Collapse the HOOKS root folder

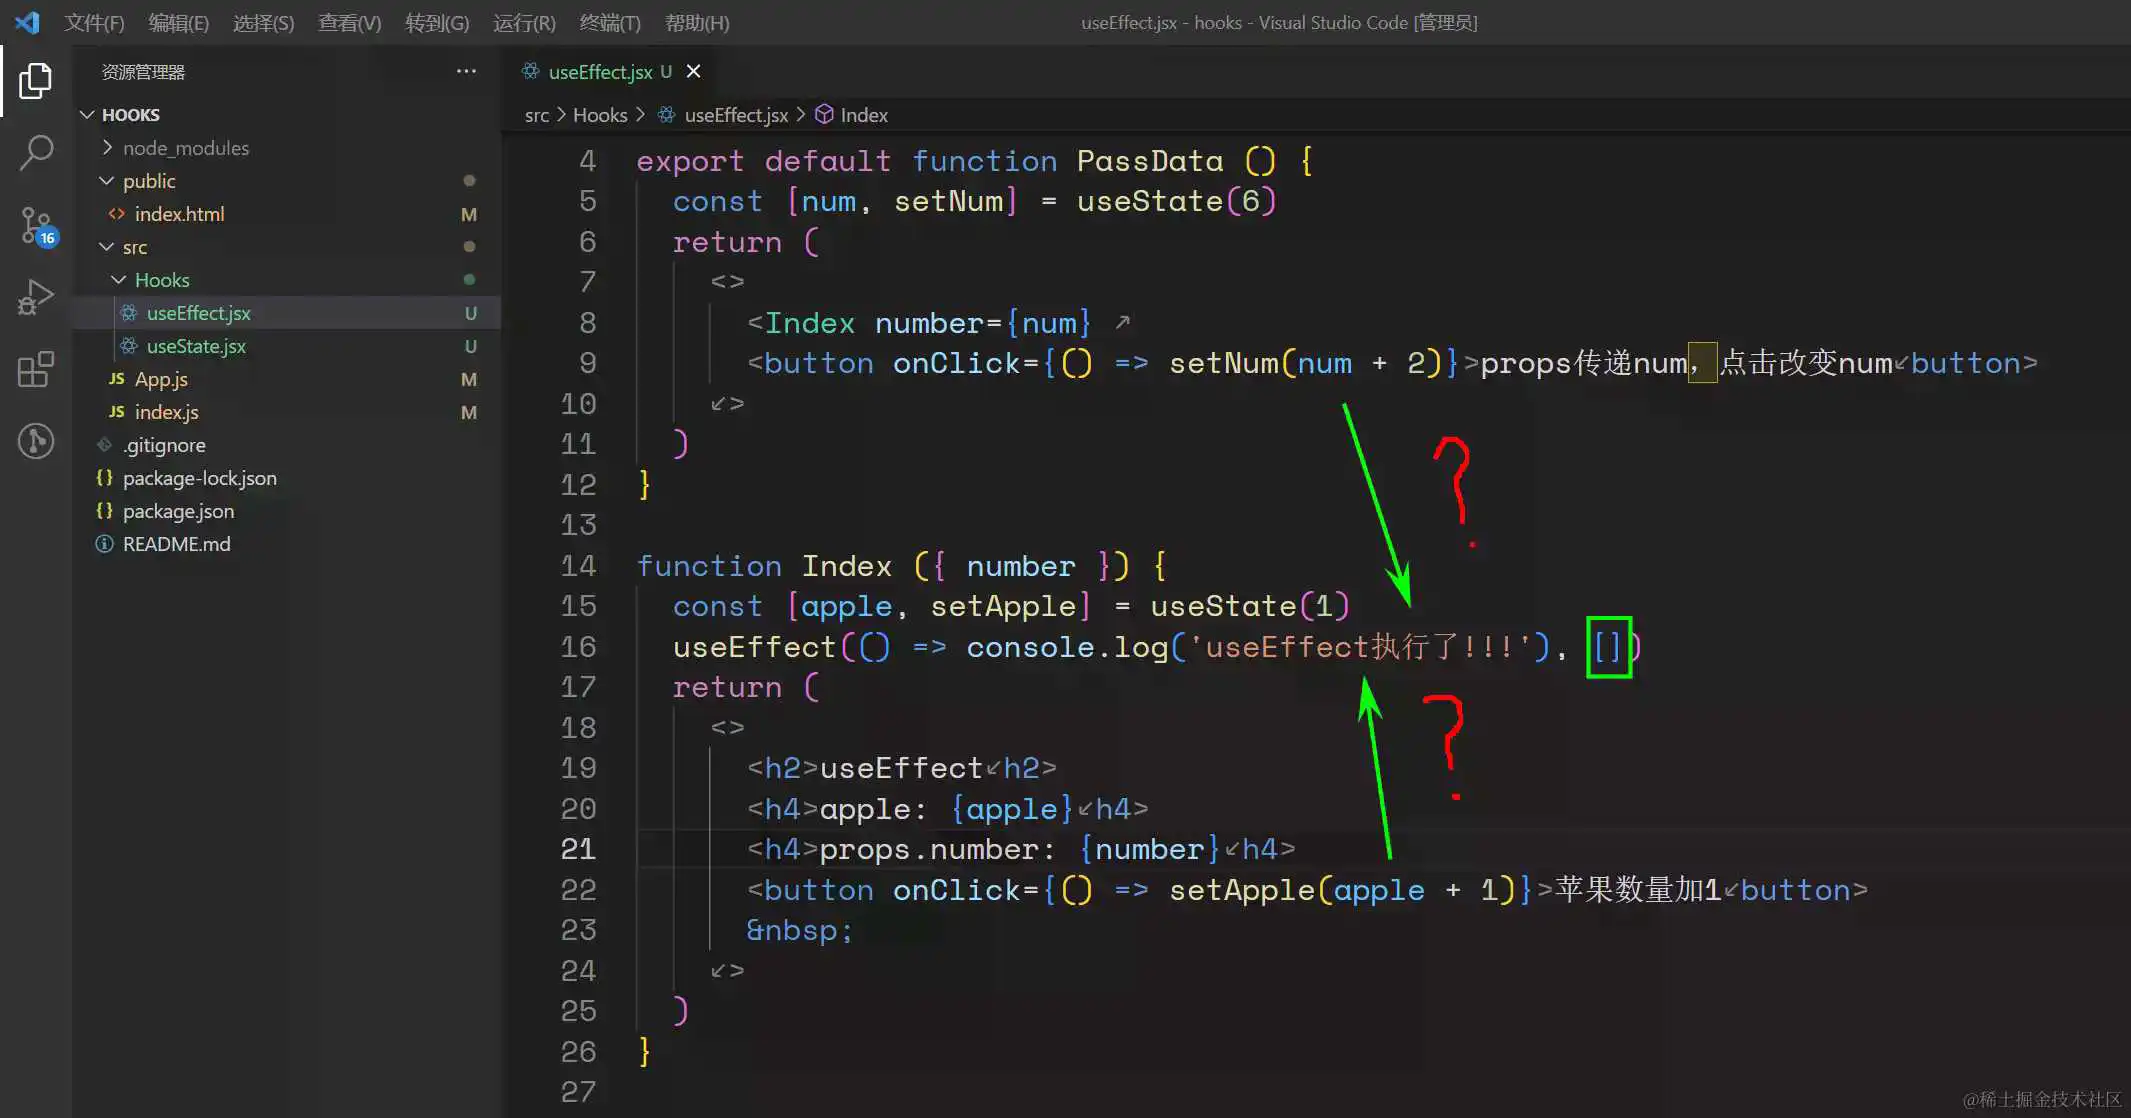[x=87, y=115]
